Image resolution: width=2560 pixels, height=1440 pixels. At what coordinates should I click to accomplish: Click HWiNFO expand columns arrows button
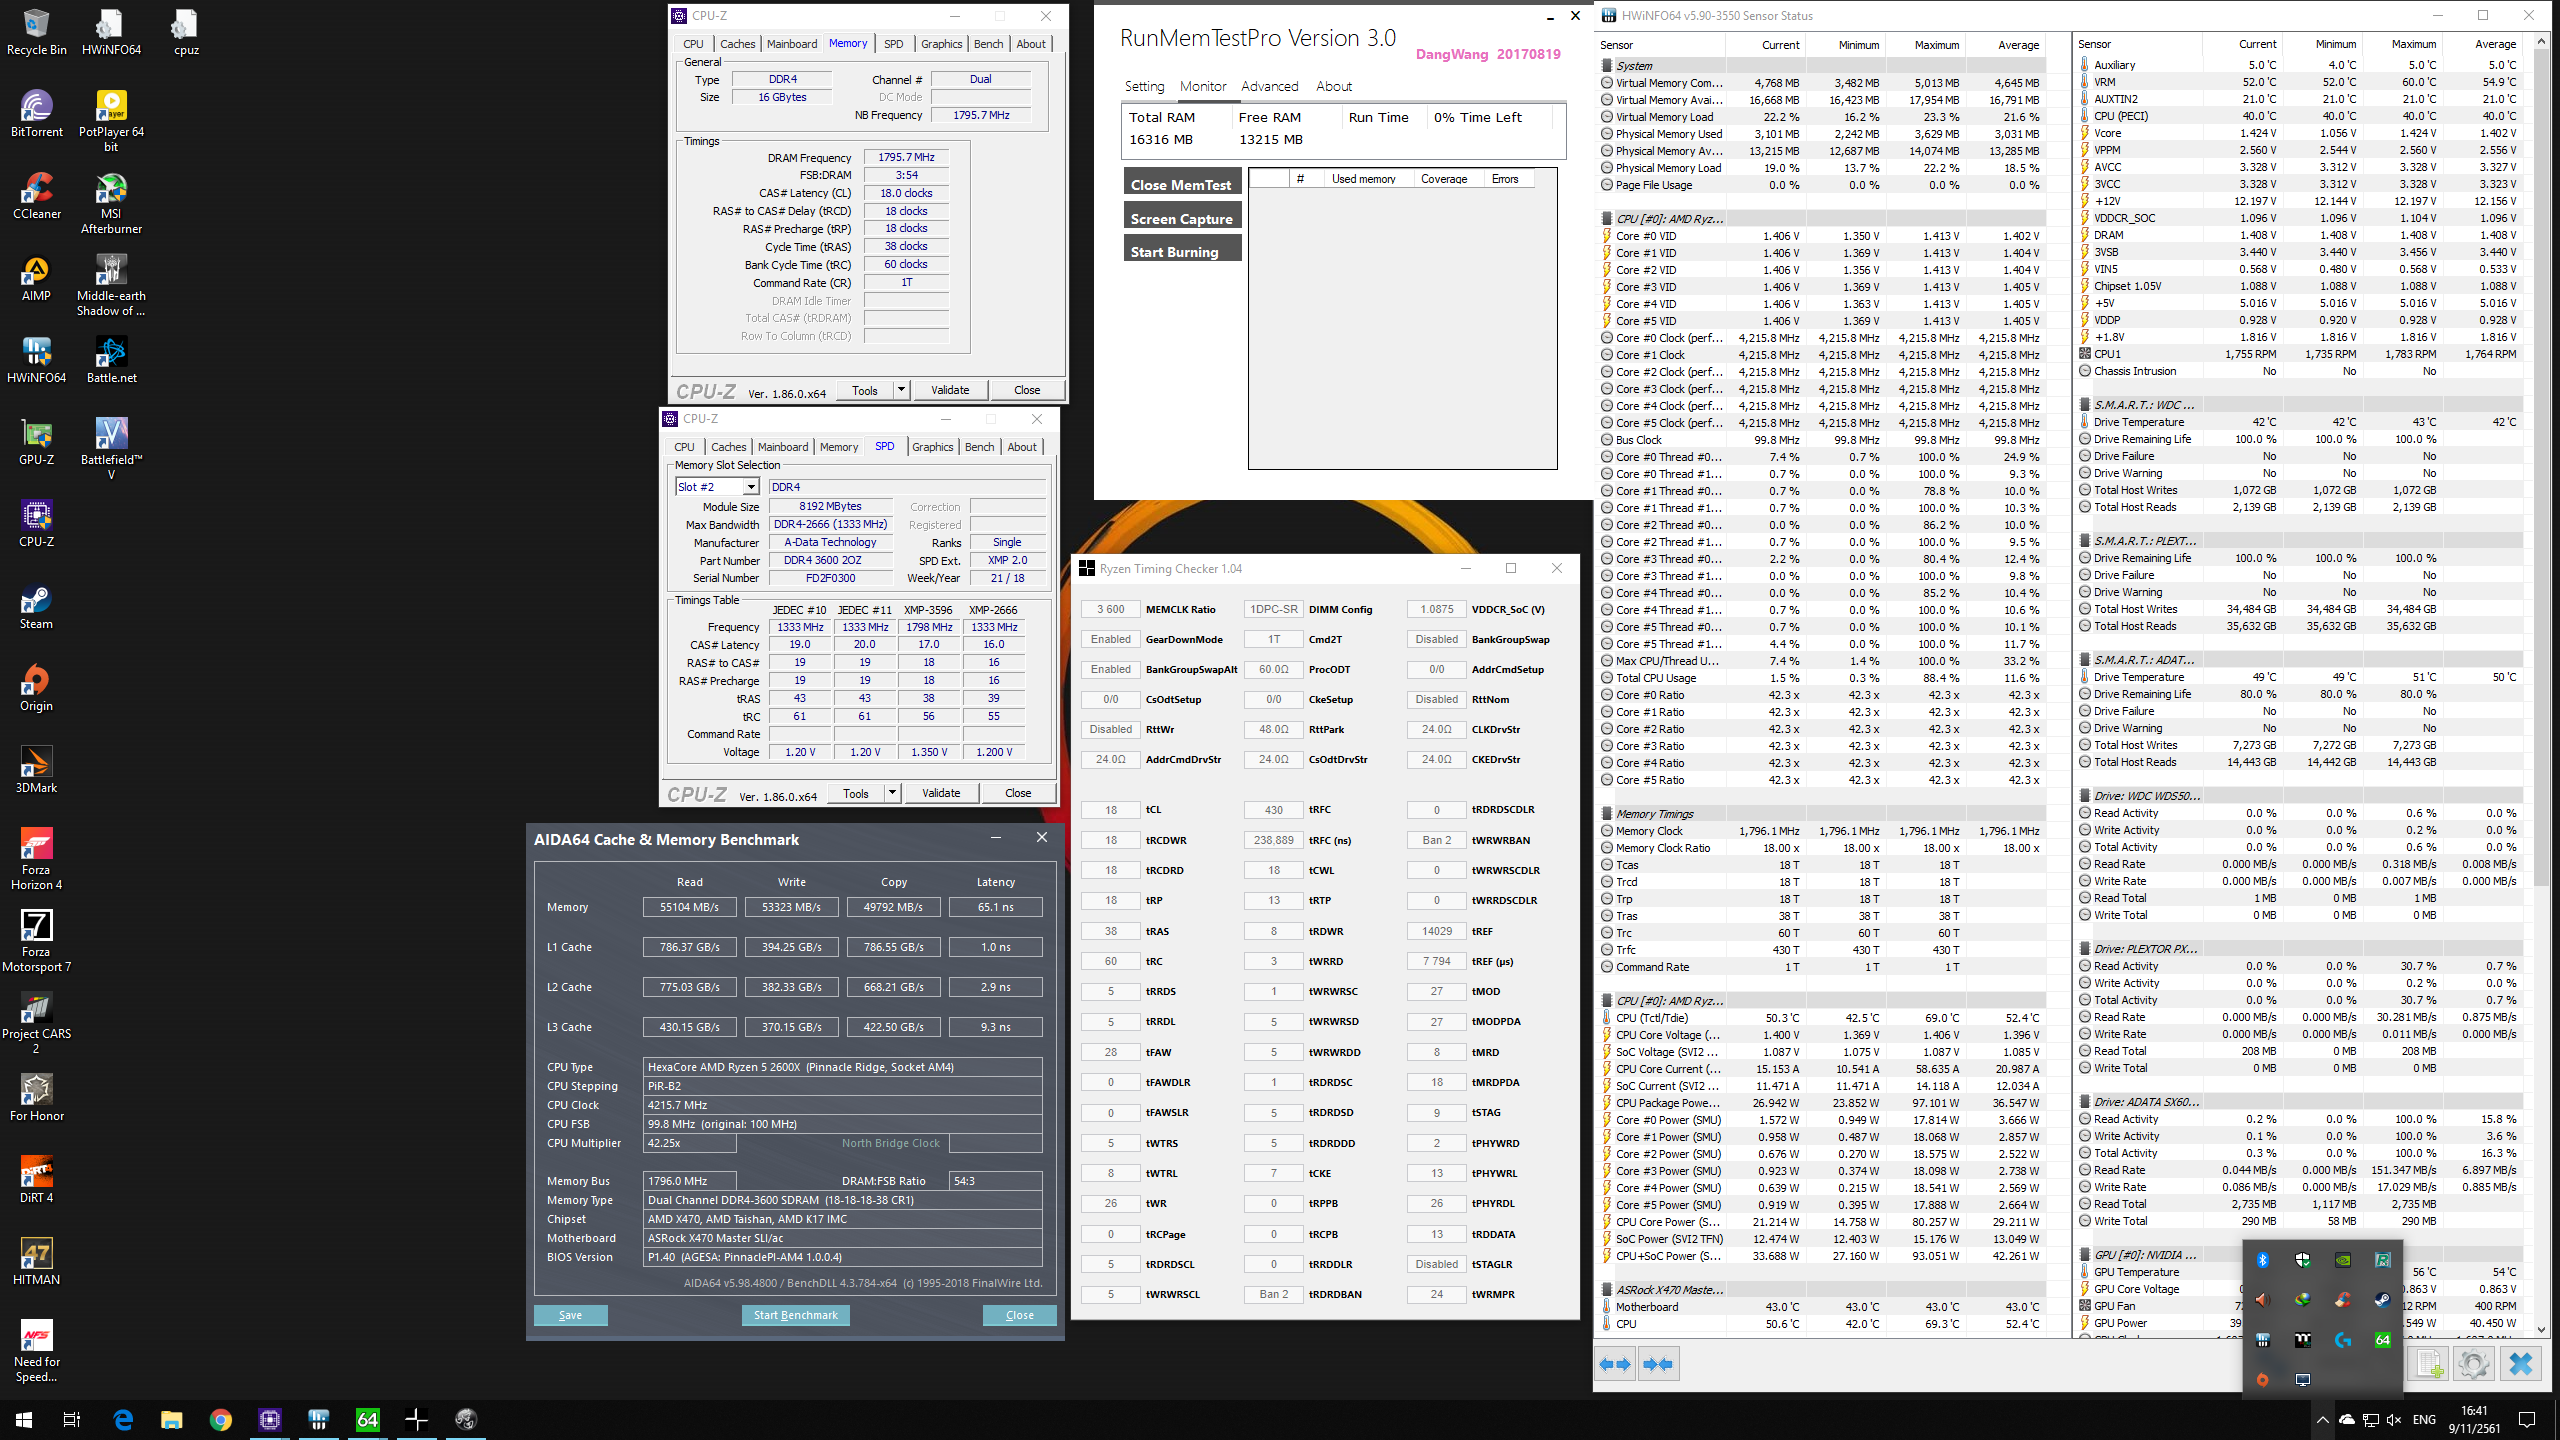pos(1615,1364)
